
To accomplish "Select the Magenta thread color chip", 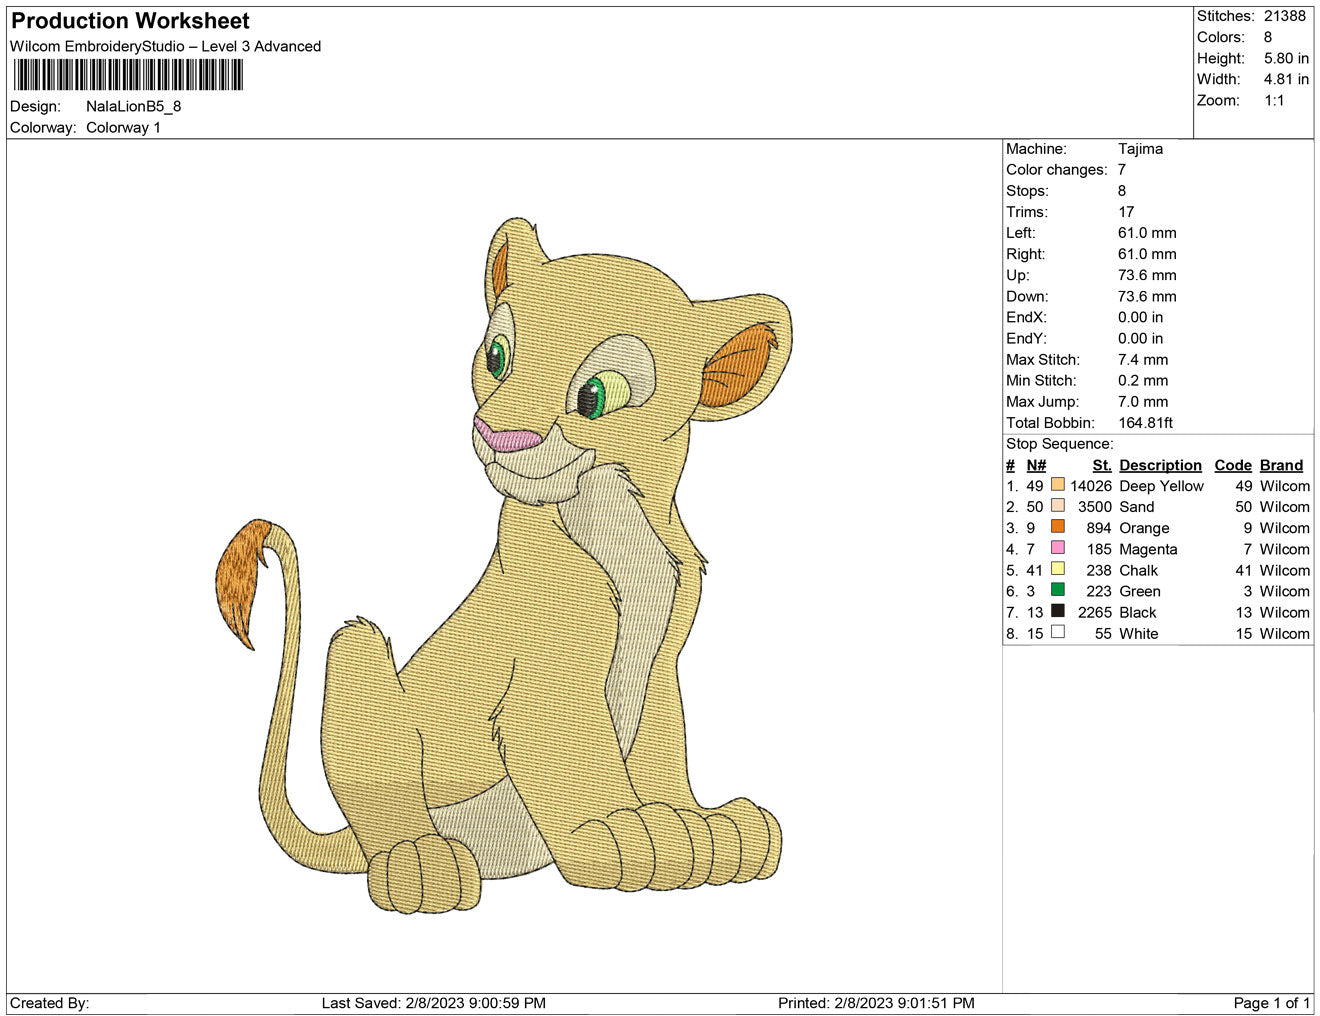I will point(1058,549).
